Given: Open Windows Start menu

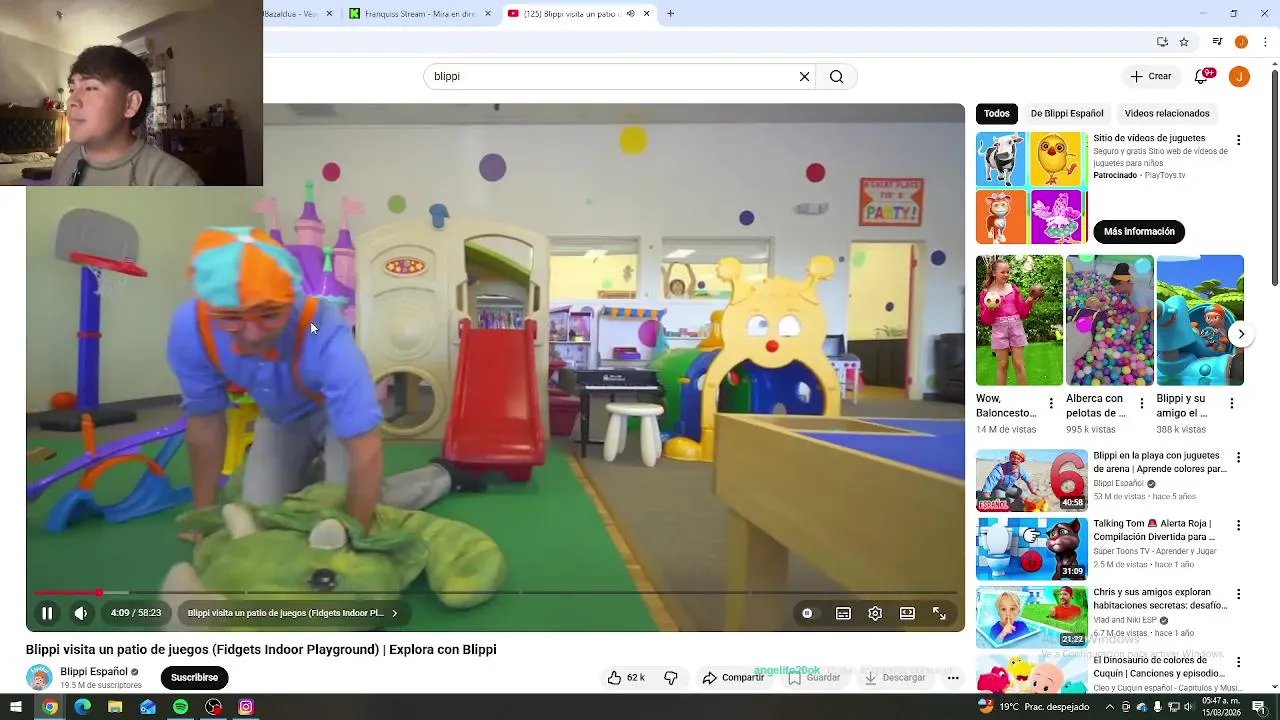Looking at the screenshot, I should pos(16,707).
